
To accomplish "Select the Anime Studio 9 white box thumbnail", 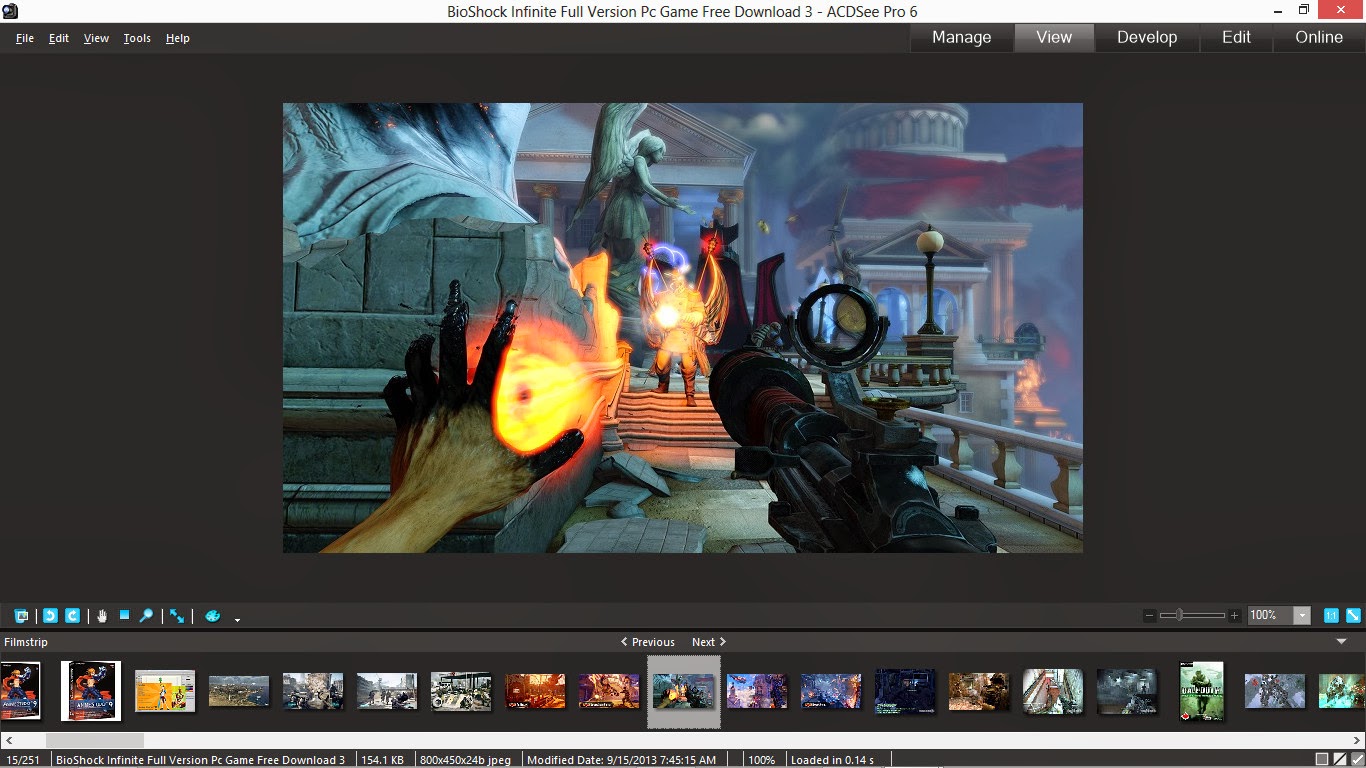I will tap(91, 691).
